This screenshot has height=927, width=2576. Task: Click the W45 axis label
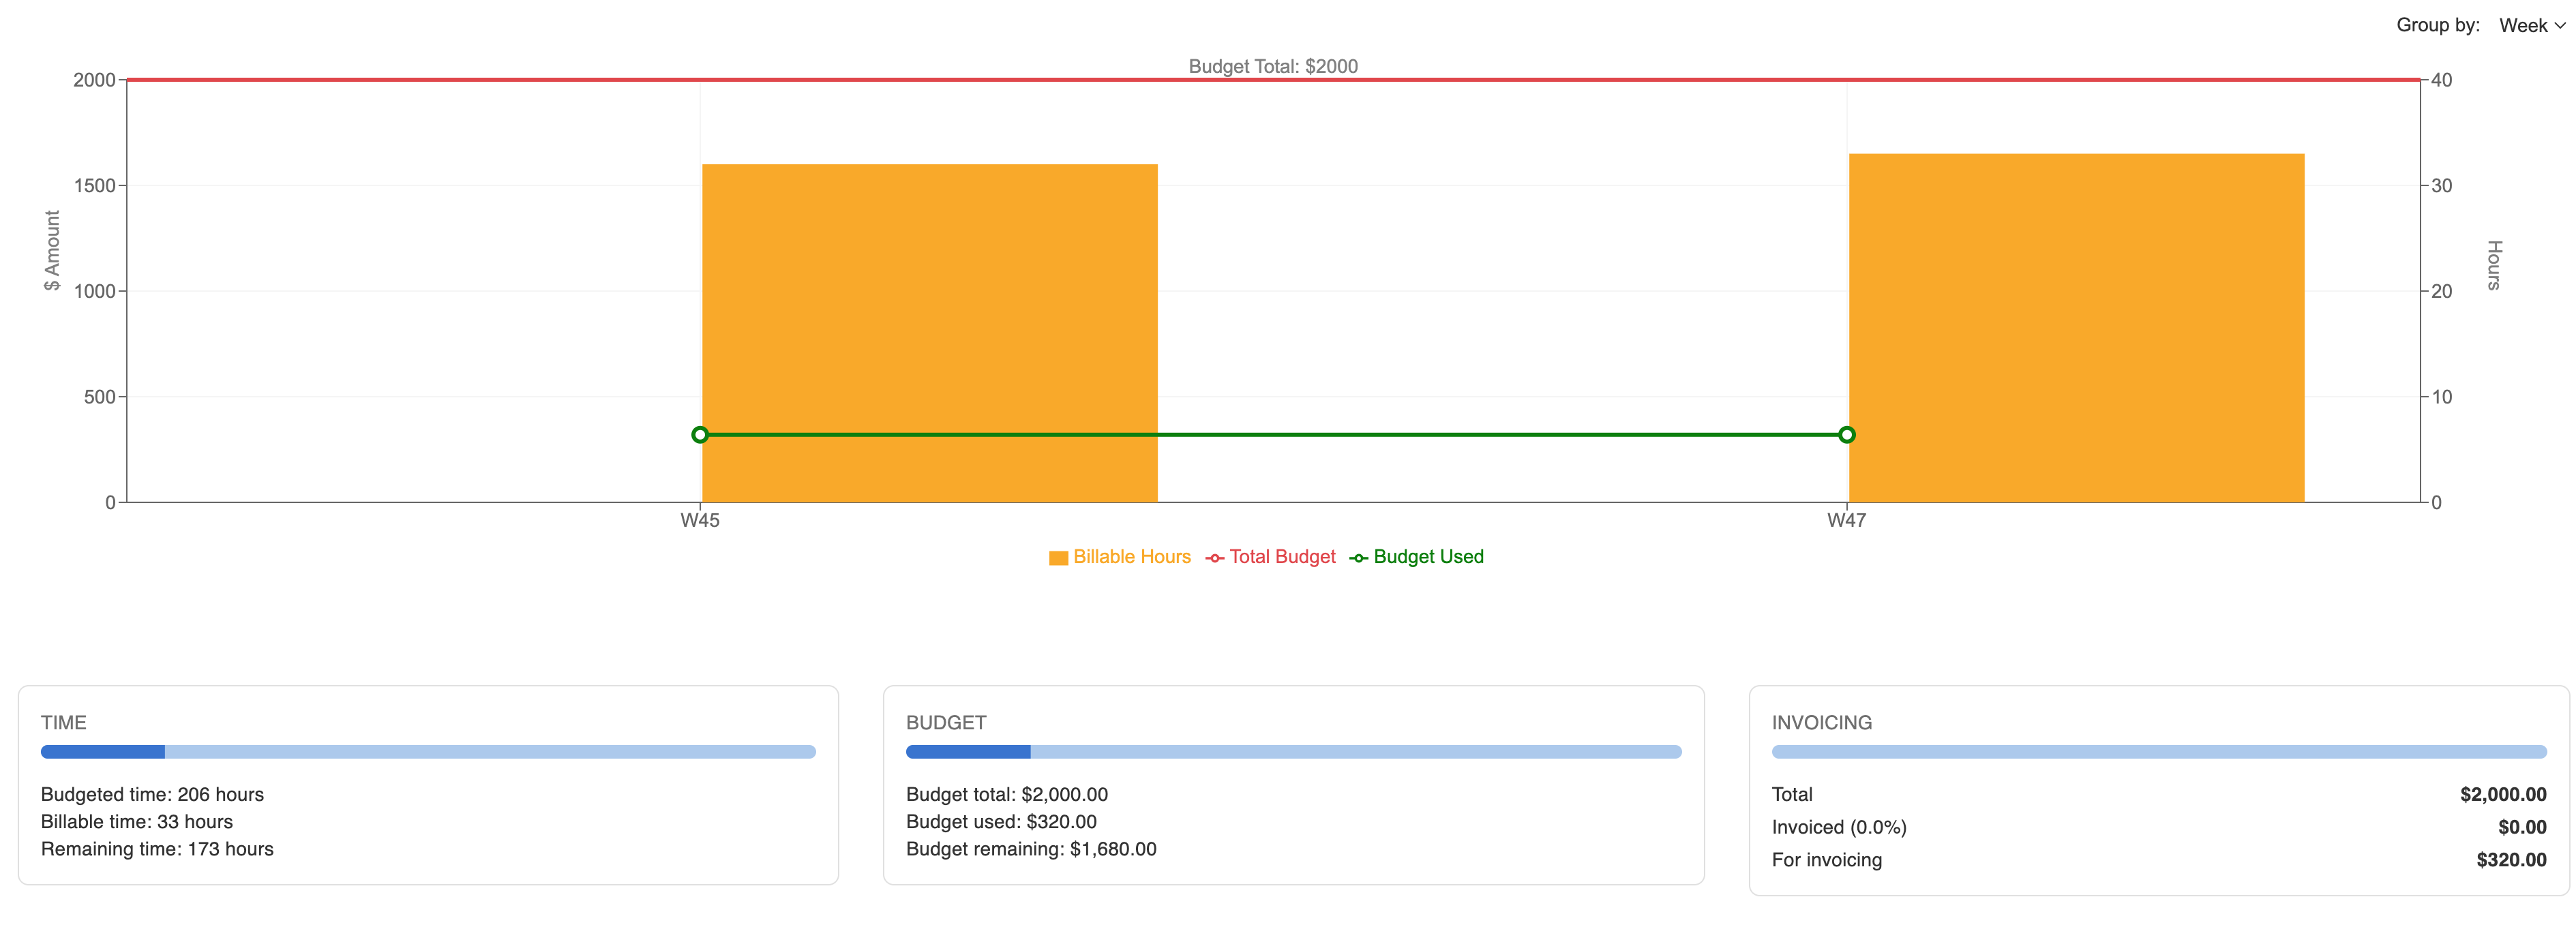coord(700,520)
